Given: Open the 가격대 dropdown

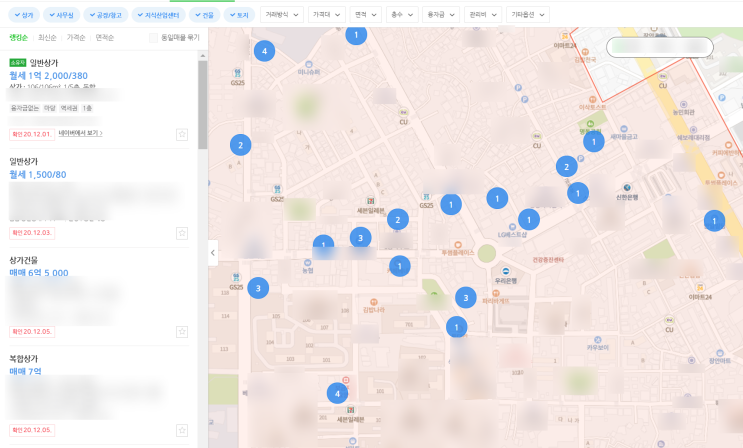Looking at the screenshot, I should coord(326,15).
